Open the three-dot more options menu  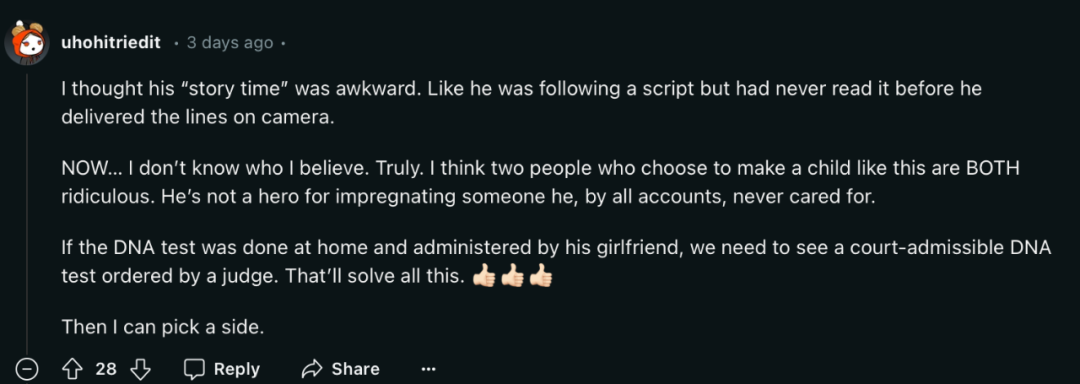[428, 370]
